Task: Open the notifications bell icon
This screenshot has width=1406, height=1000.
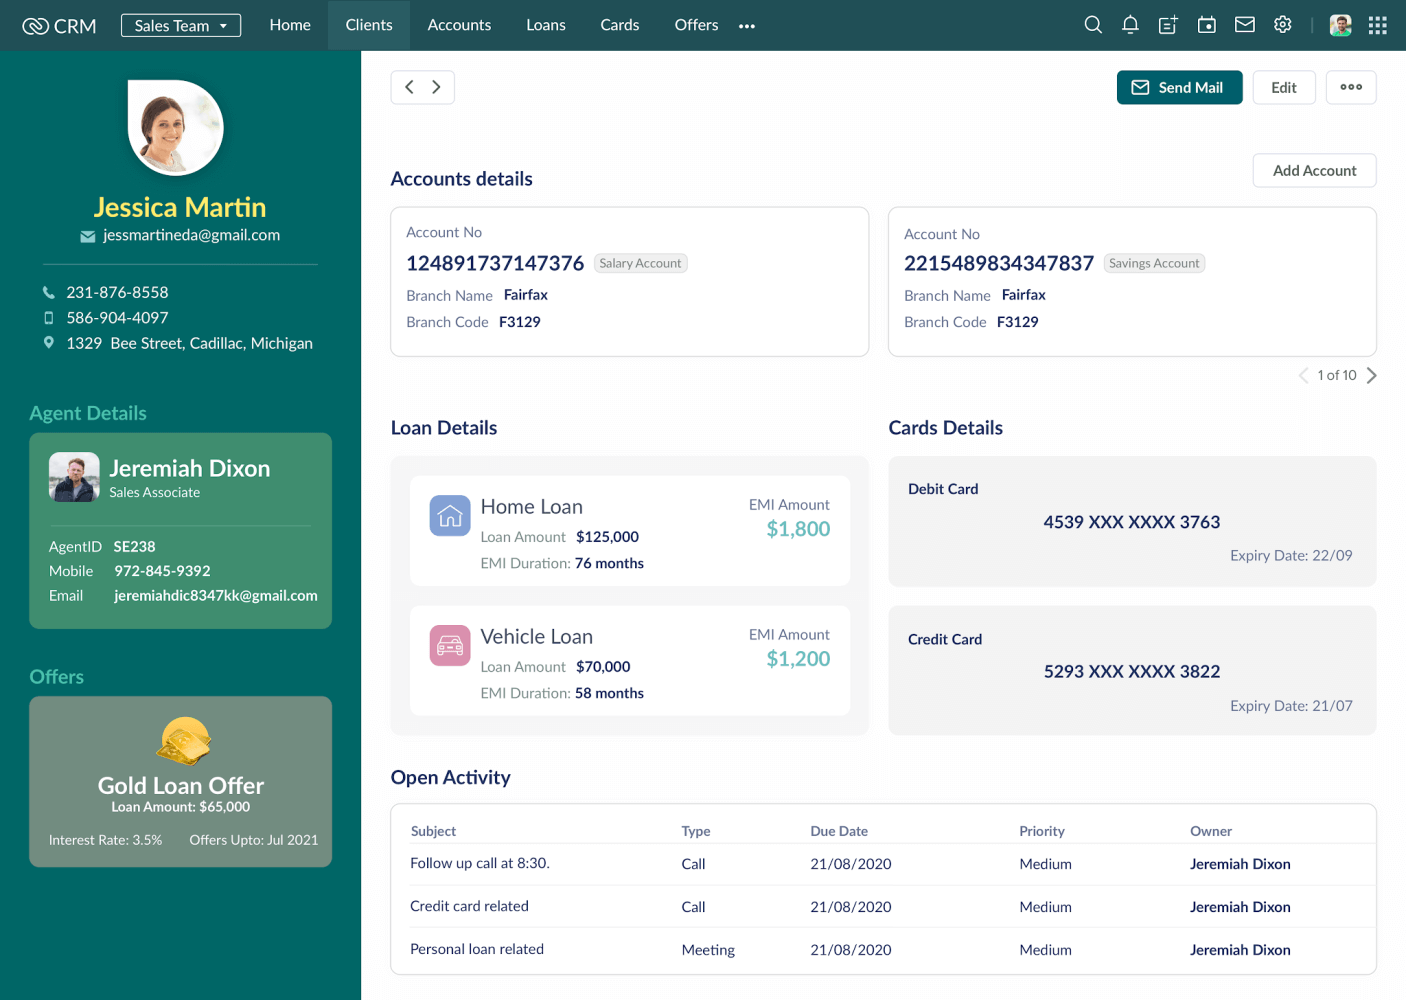Action: (1130, 25)
